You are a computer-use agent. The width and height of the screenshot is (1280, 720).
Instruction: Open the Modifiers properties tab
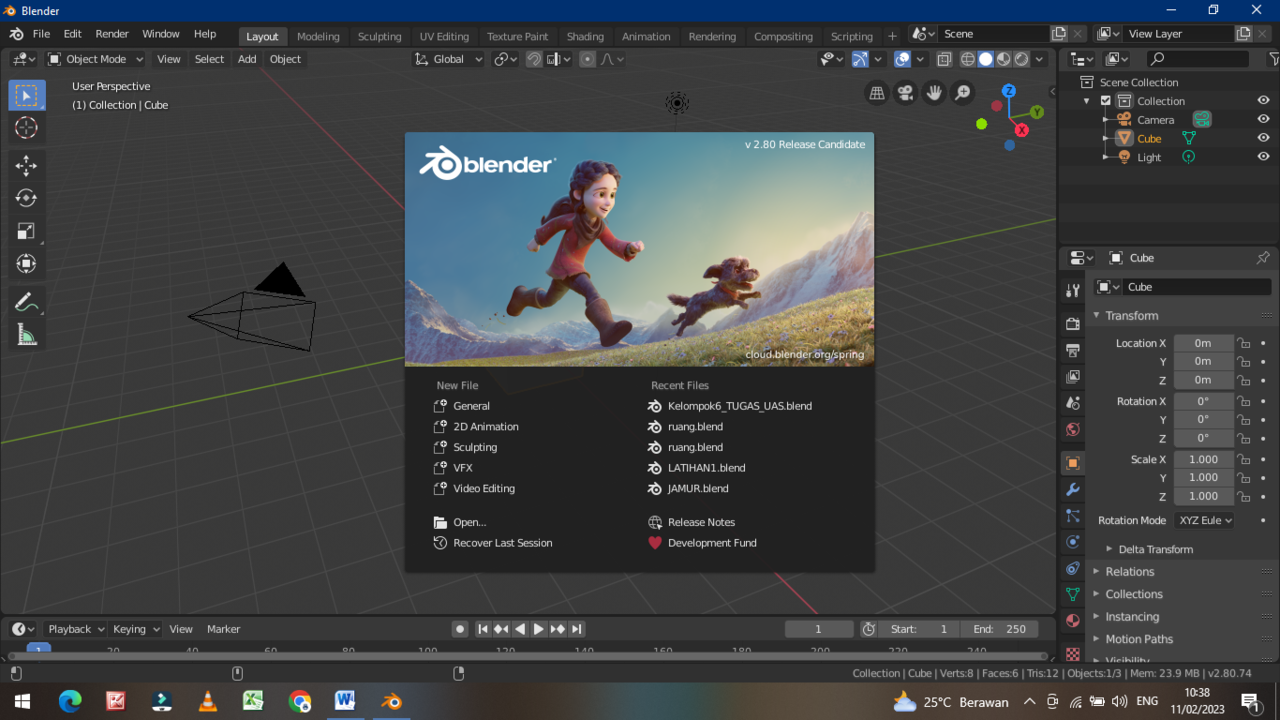point(1073,489)
